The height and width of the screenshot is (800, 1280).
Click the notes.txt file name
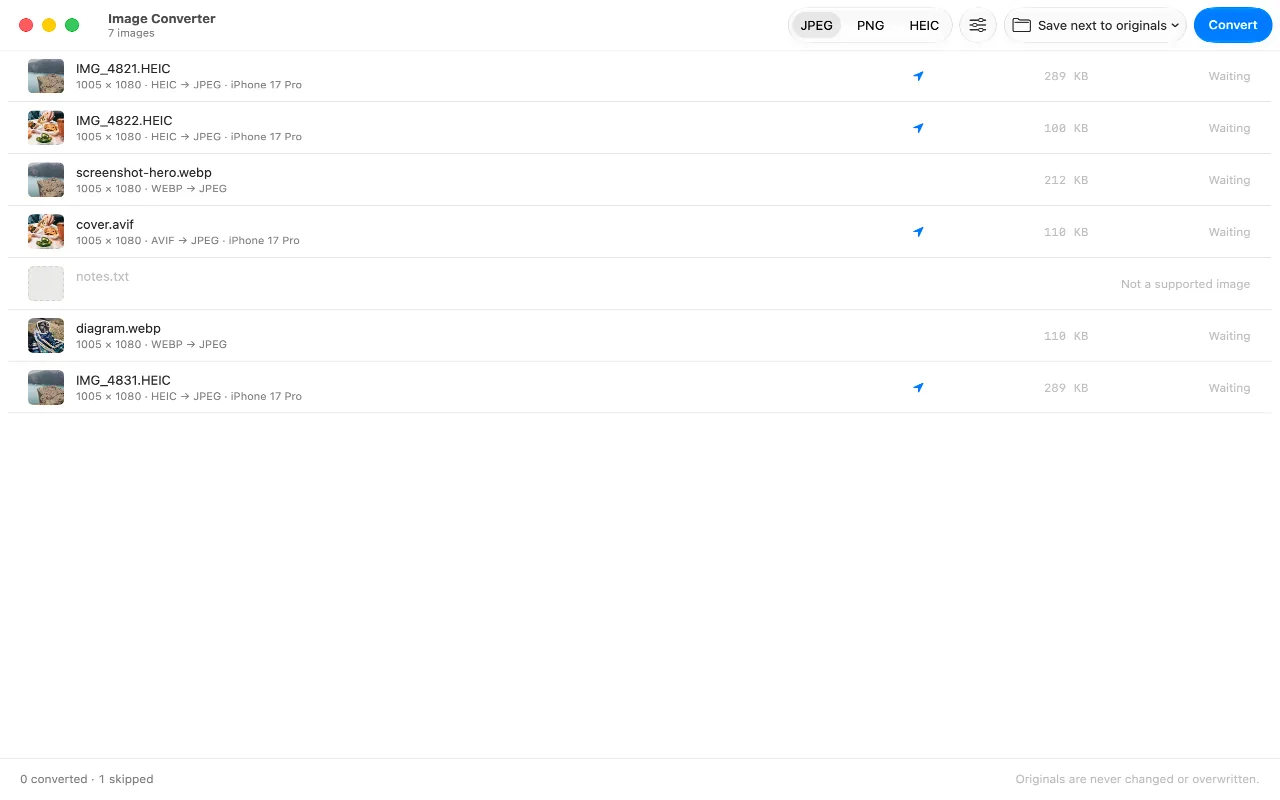pos(102,277)
